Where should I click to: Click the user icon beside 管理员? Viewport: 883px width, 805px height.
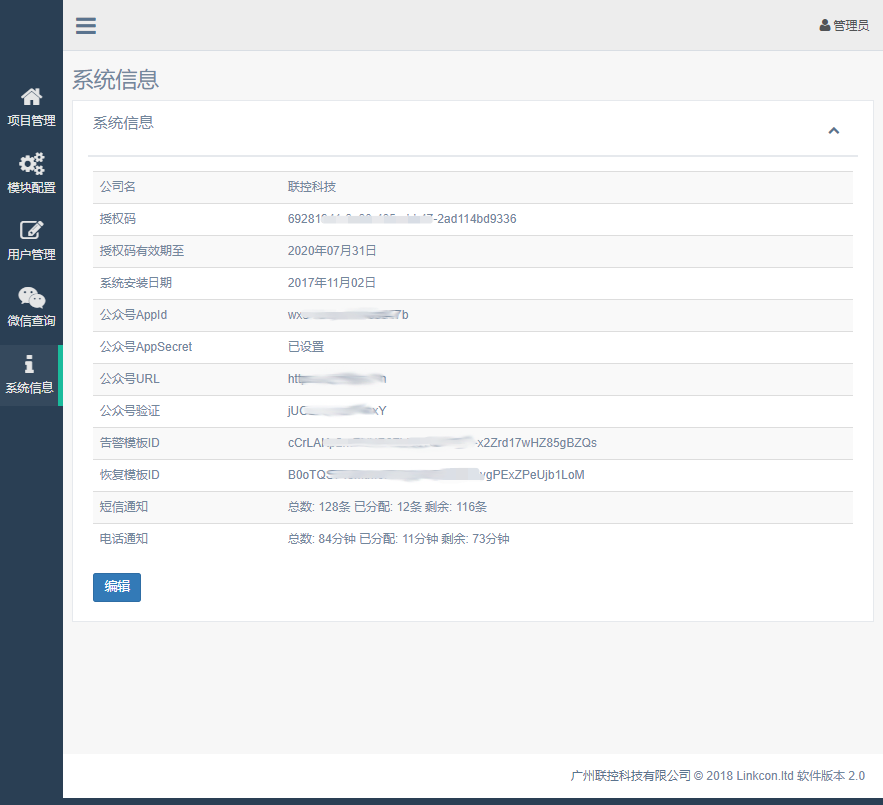tap(825, 26)
